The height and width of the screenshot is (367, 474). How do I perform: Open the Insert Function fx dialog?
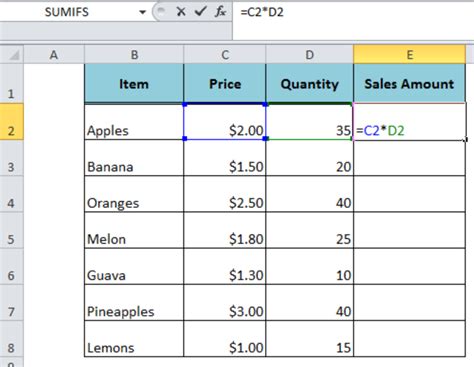pyautogui.click(x=220, y=12)
